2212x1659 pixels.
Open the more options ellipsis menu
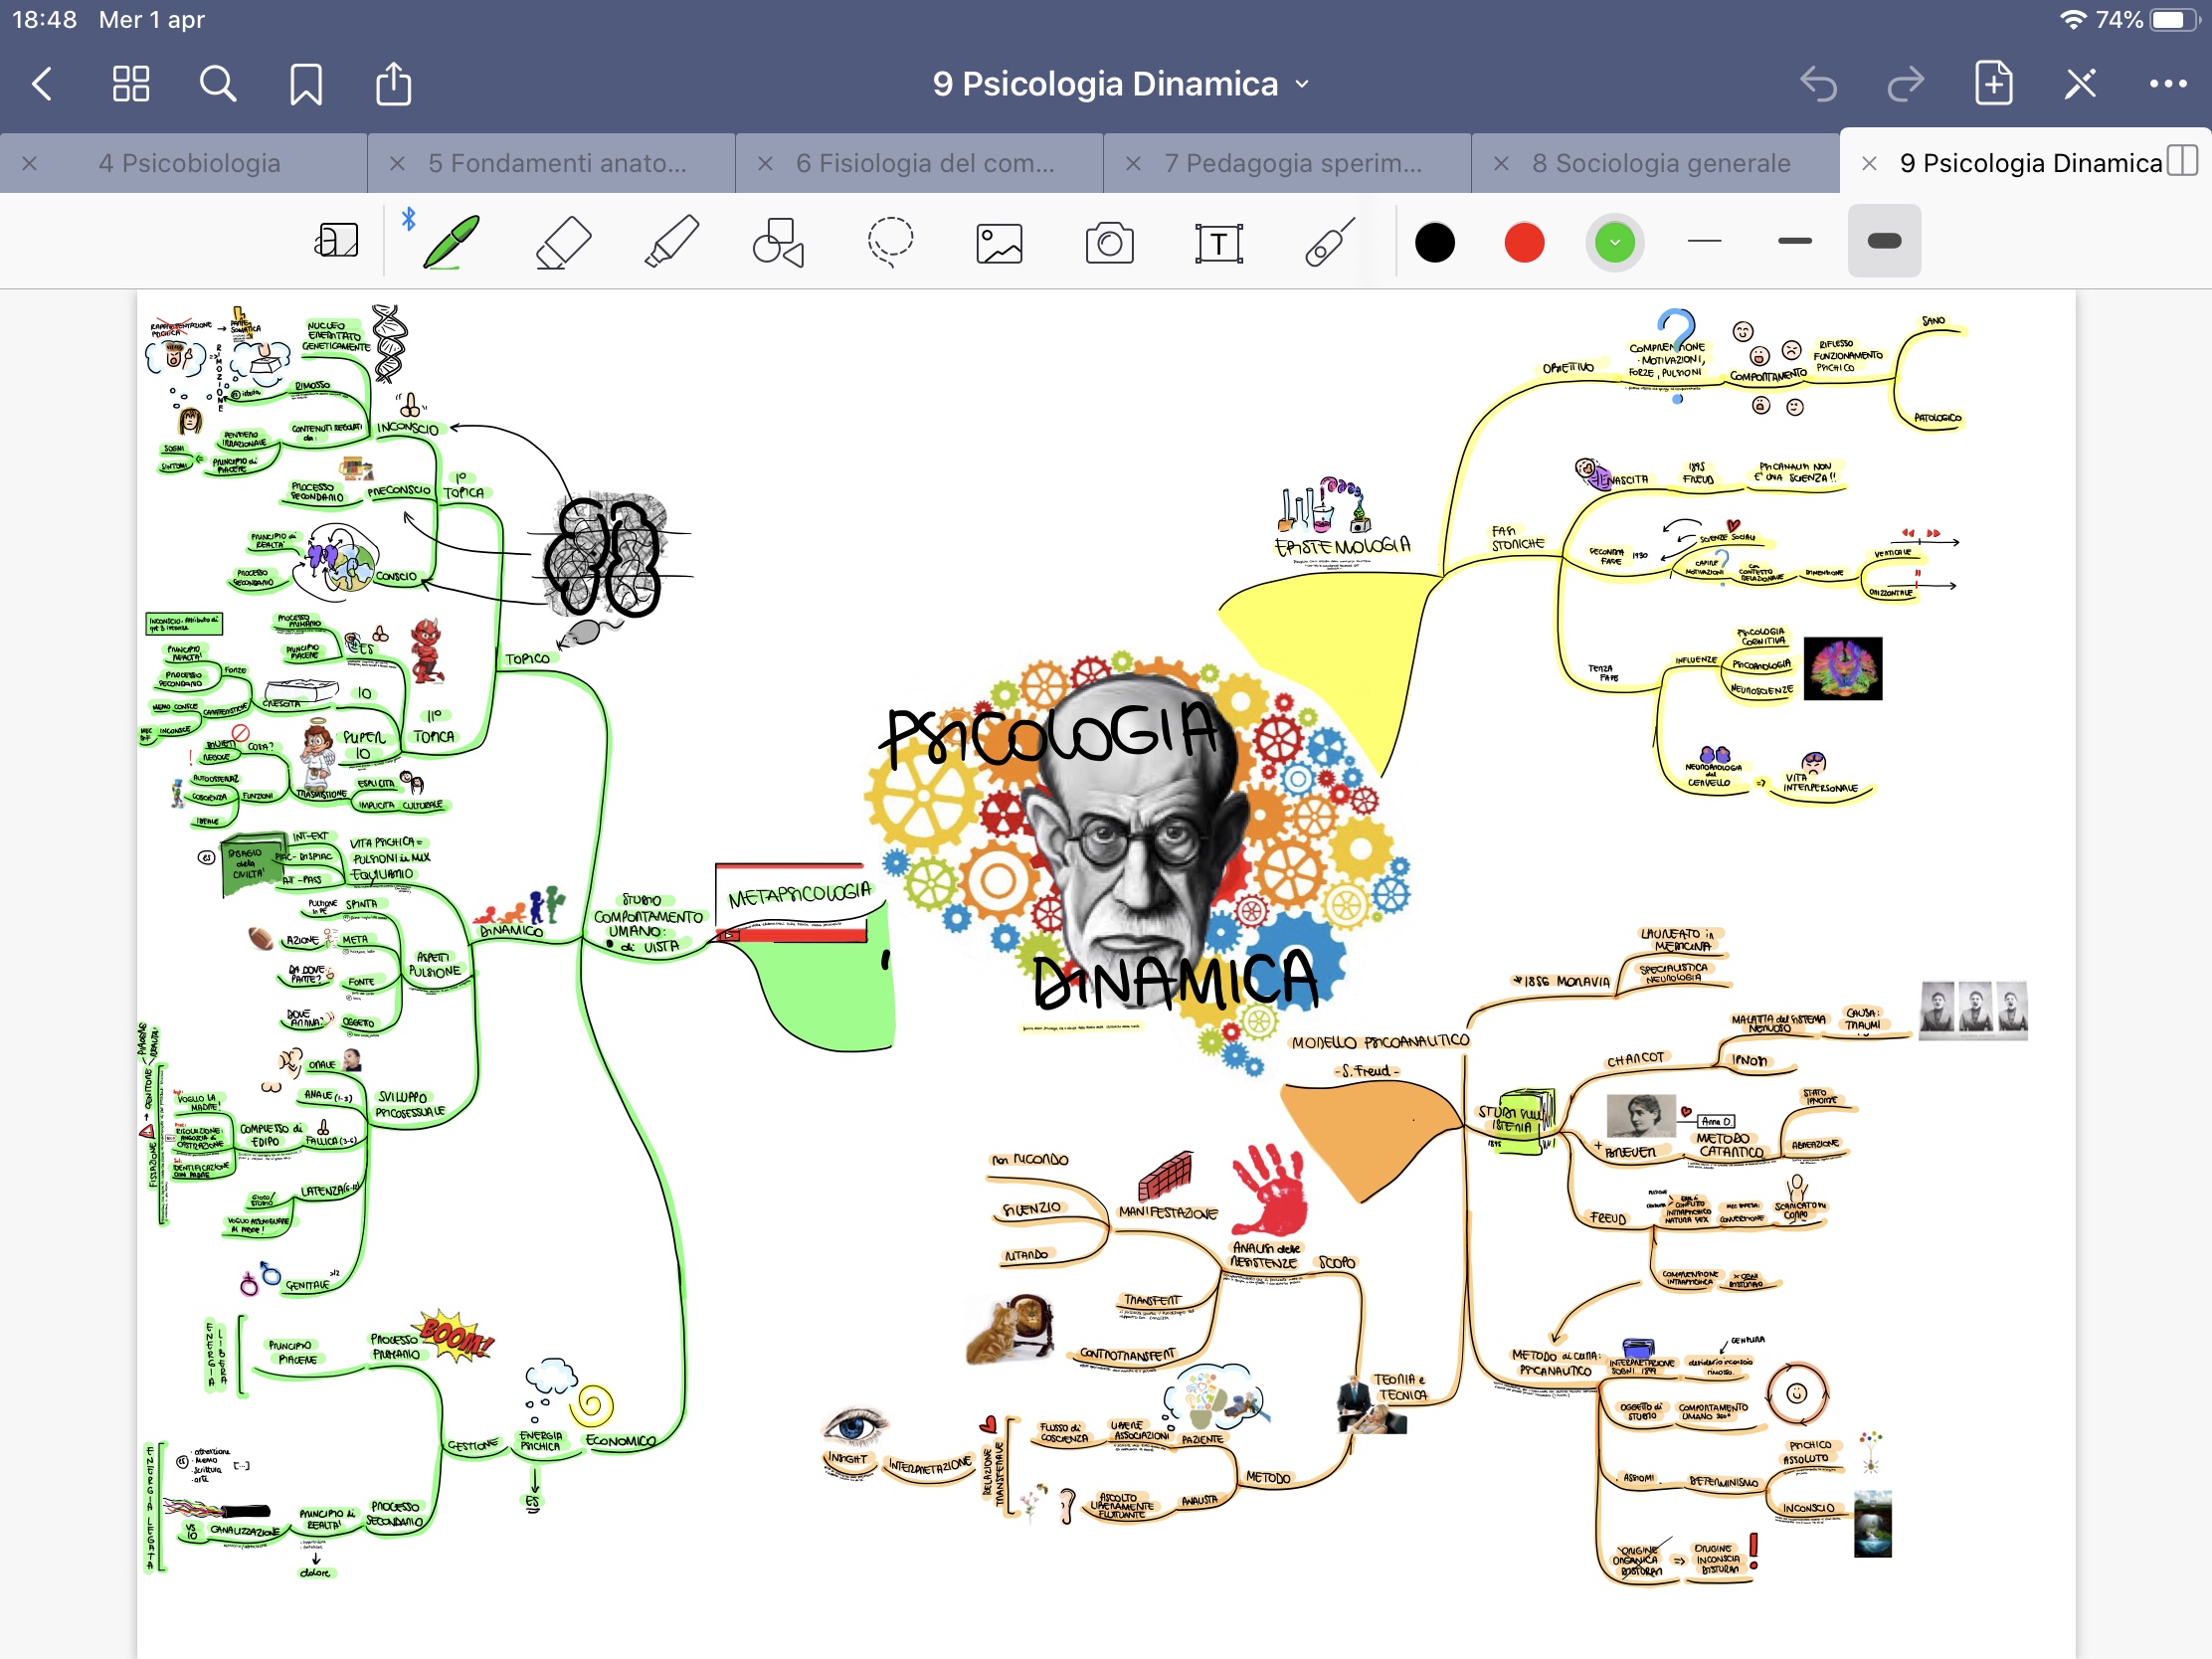(x=2167, y=84)
